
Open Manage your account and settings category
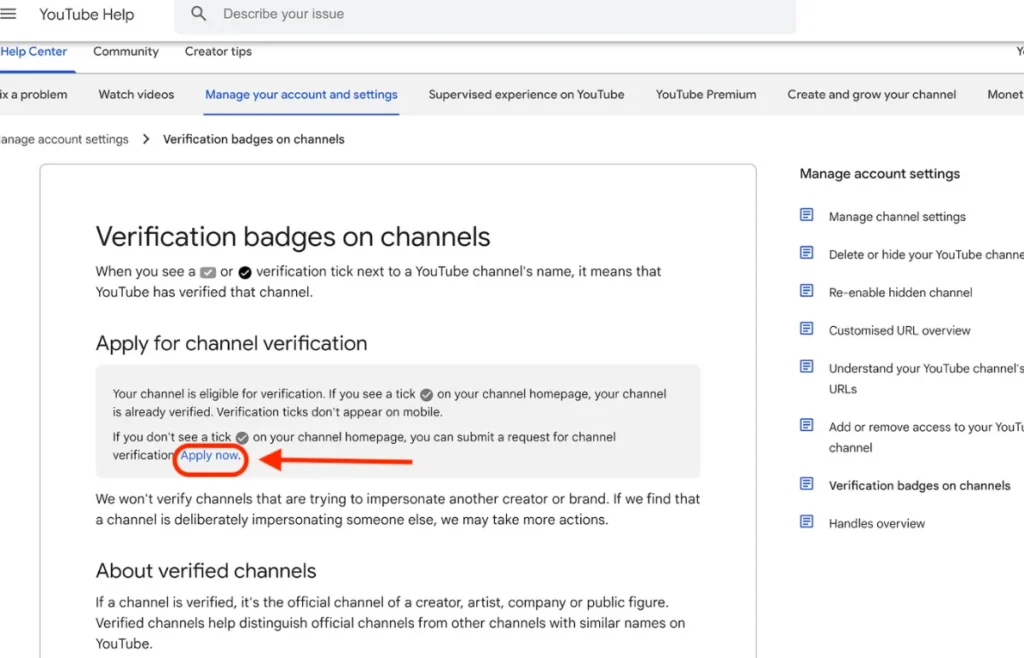click(301, 95)
